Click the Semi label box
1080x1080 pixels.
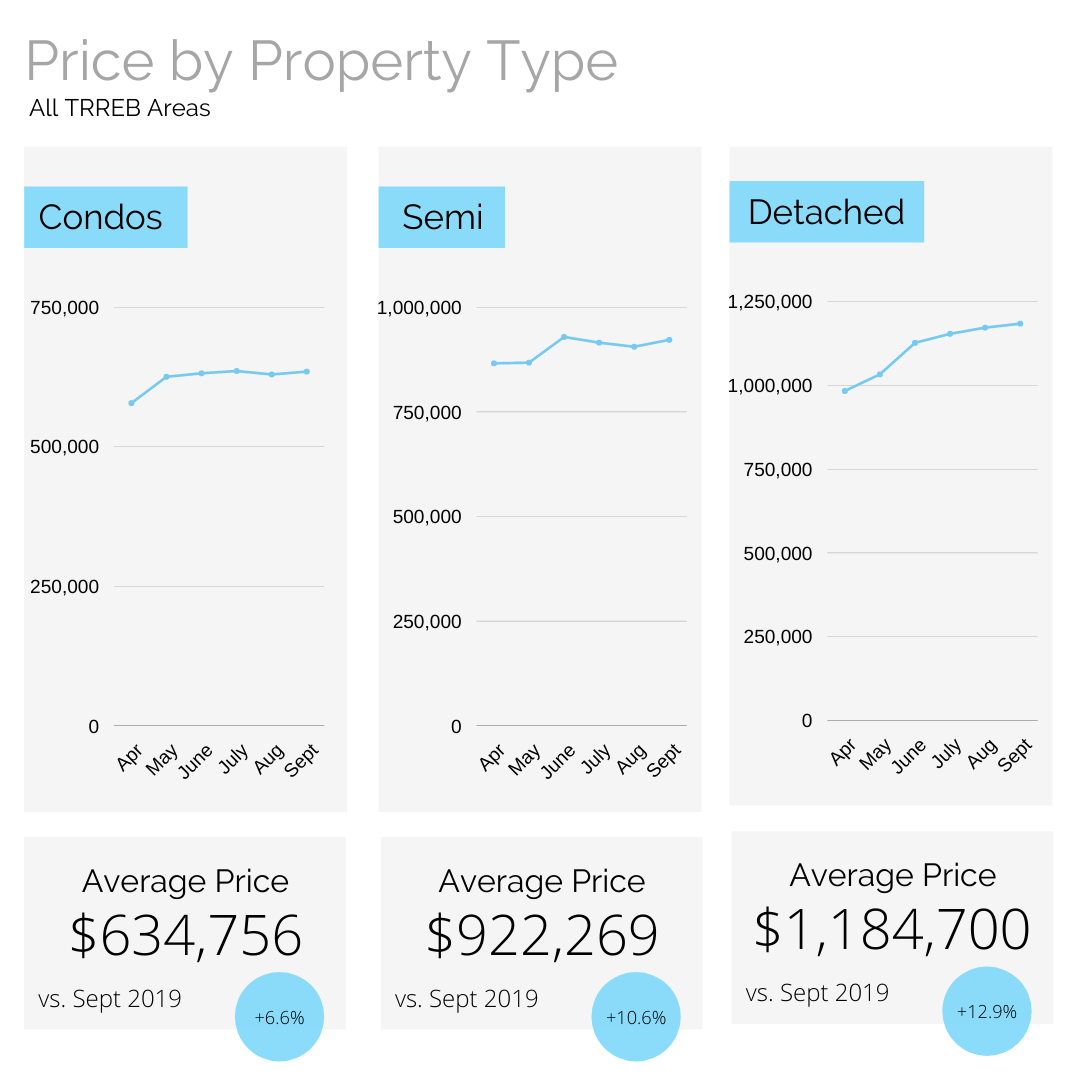click(x=441, y=217)
